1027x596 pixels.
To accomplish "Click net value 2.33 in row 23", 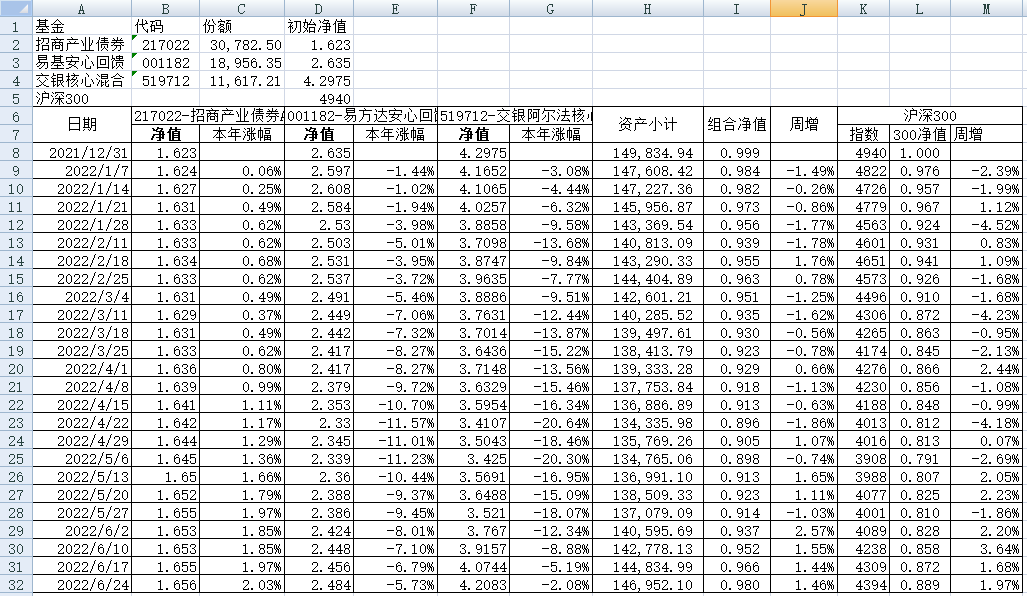I will (x=319, y=422).
